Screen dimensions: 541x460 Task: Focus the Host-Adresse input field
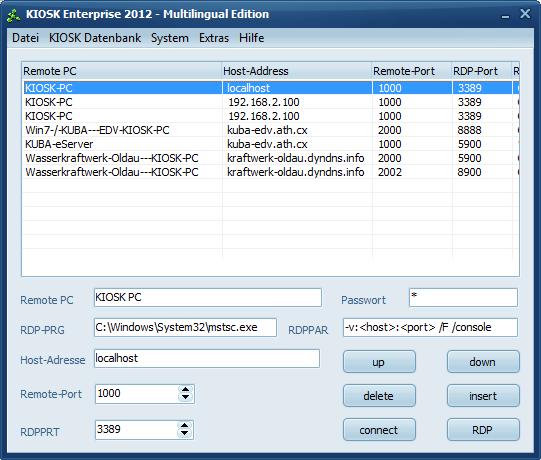(207, 359)
